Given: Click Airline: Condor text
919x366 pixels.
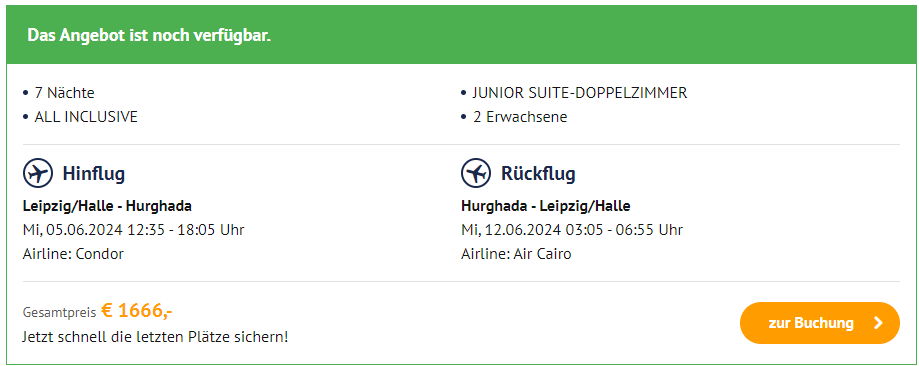Looking at the screenshot, I should tap(73, 254).
